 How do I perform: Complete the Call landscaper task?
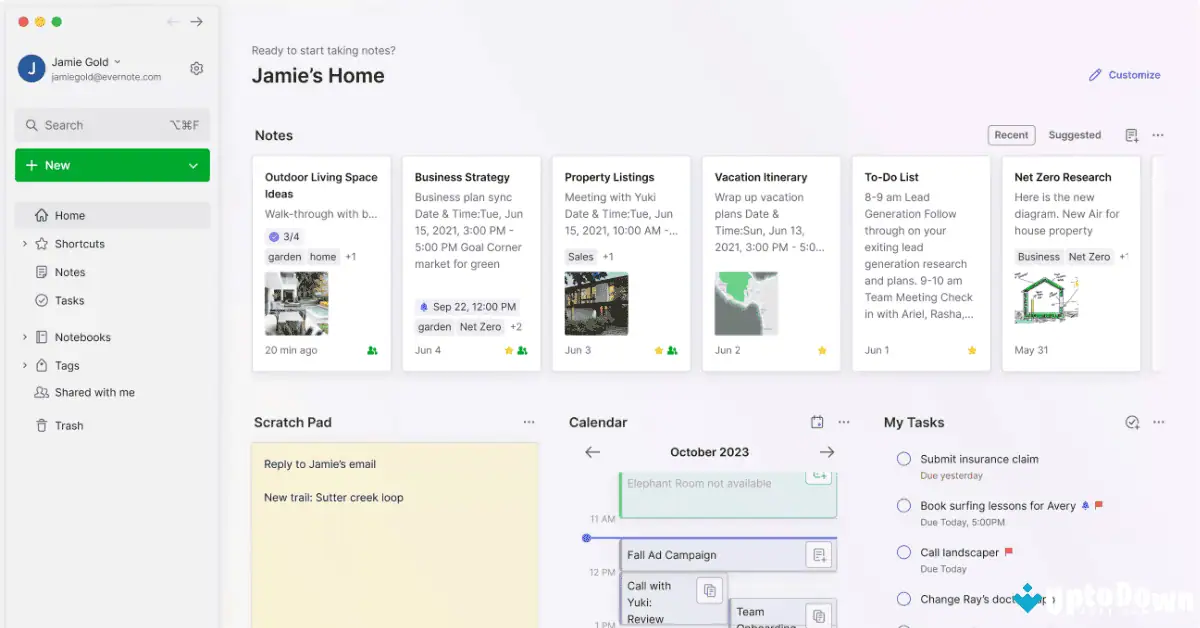(903, 552)
